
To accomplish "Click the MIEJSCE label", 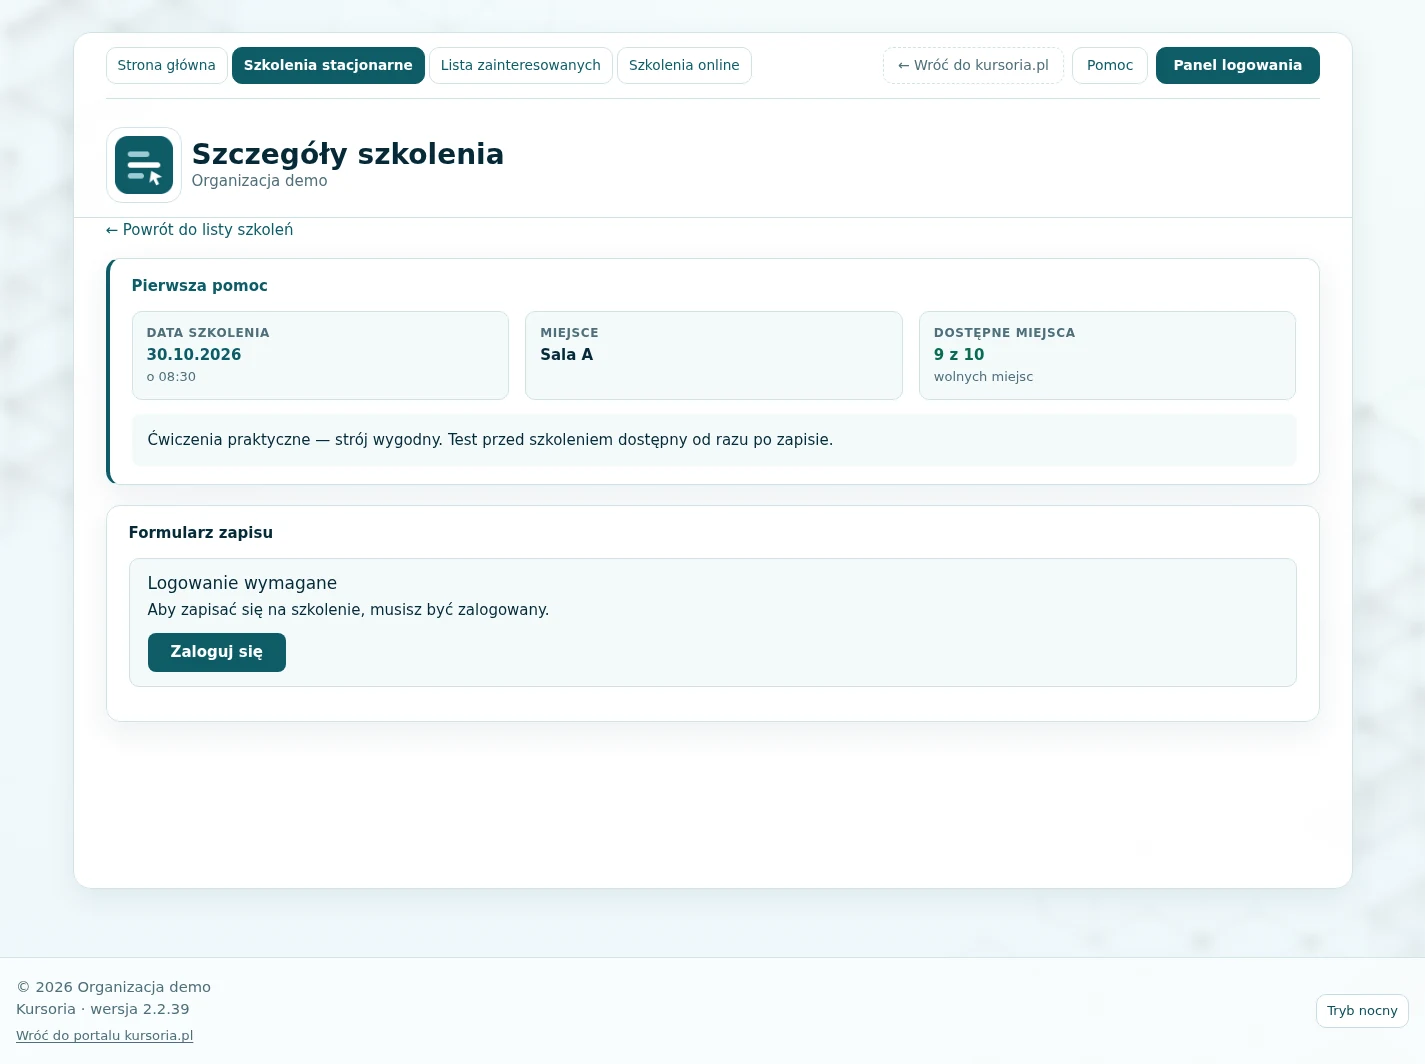I will (x=570, y=333).
